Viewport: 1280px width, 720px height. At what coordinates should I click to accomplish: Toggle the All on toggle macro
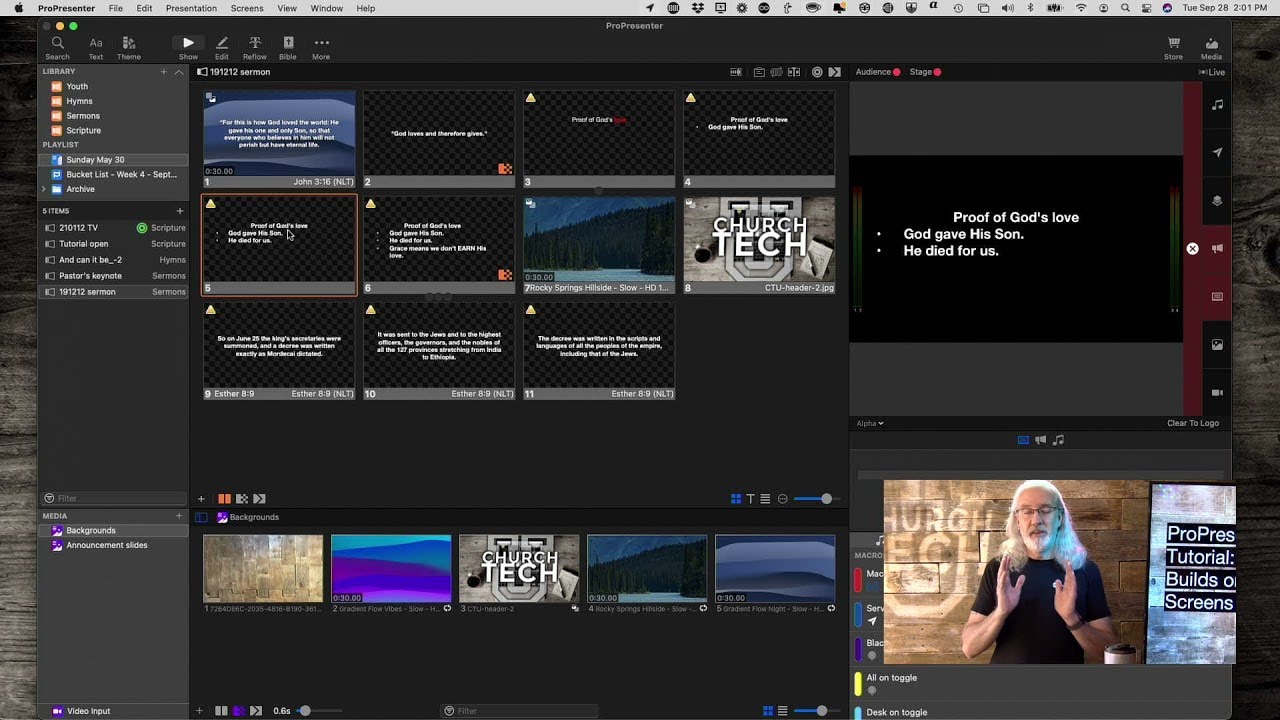pos(891,678)
